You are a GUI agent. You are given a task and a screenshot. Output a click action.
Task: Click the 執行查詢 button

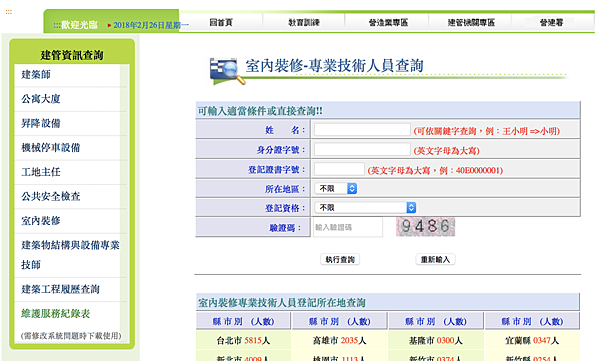coord(340,260)
